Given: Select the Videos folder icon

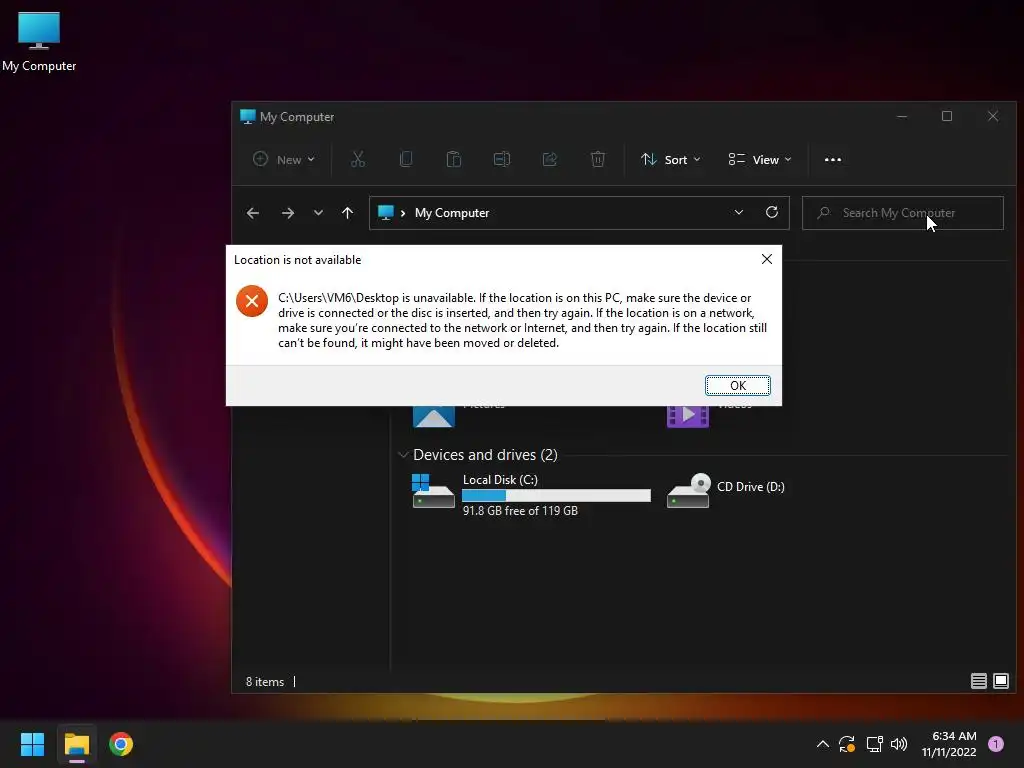Looking at the screenshot, I should [688, 416].
